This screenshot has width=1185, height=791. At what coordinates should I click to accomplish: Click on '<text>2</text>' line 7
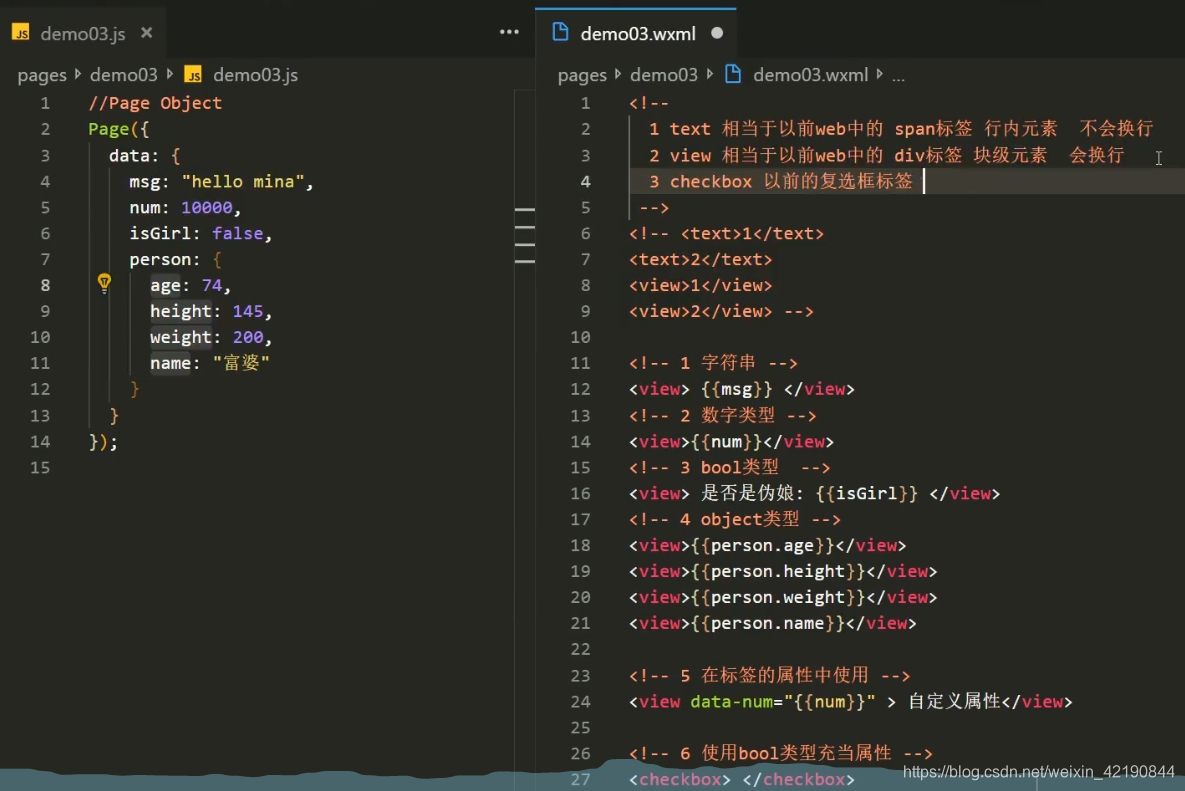tap(700, 259)
